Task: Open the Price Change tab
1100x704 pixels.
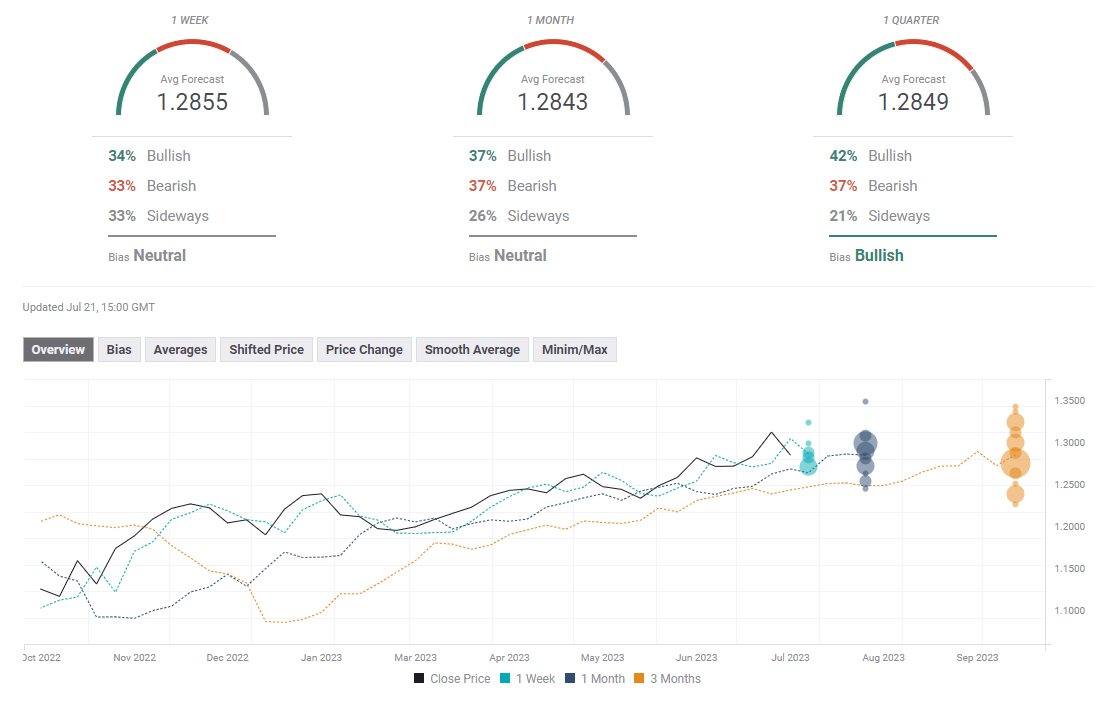Action: (364, 349)
